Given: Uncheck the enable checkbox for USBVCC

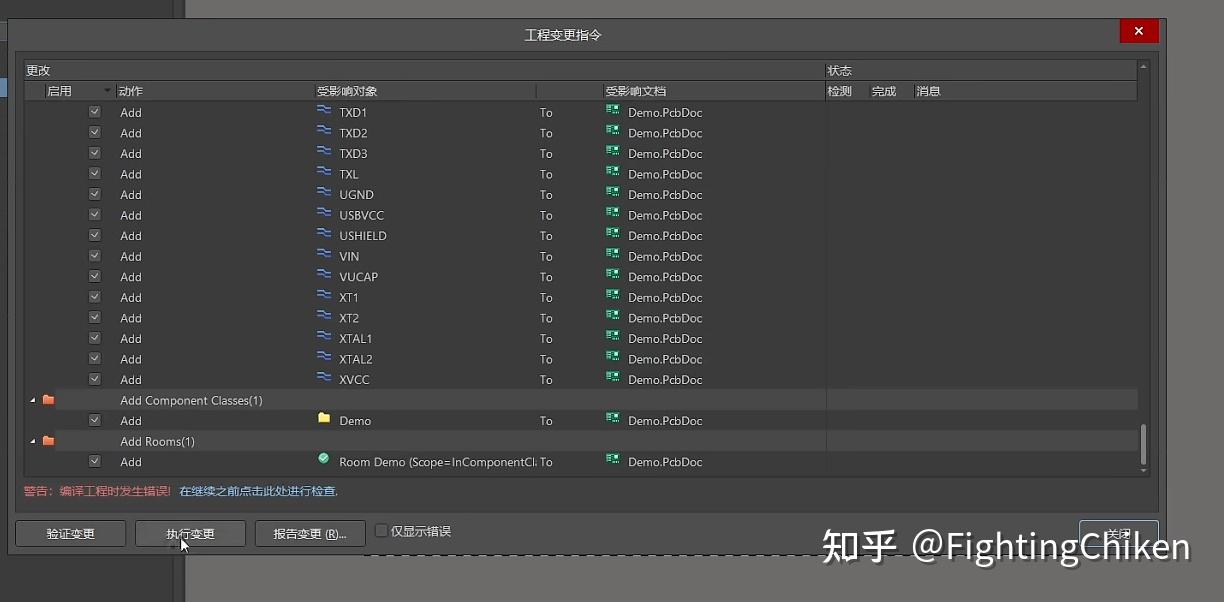Looking at the screenshot, I should 95,215.
